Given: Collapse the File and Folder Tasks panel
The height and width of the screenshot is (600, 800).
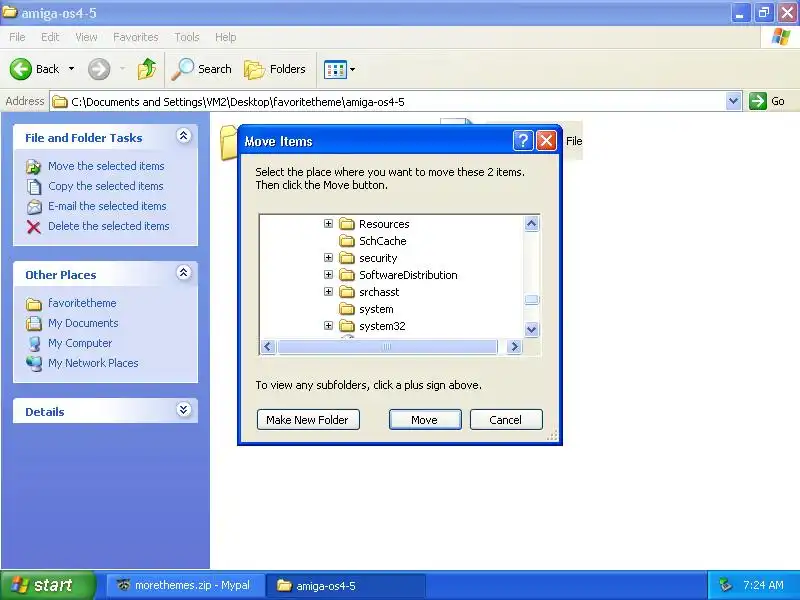Looking at the screenshot, I should [184, 136].
